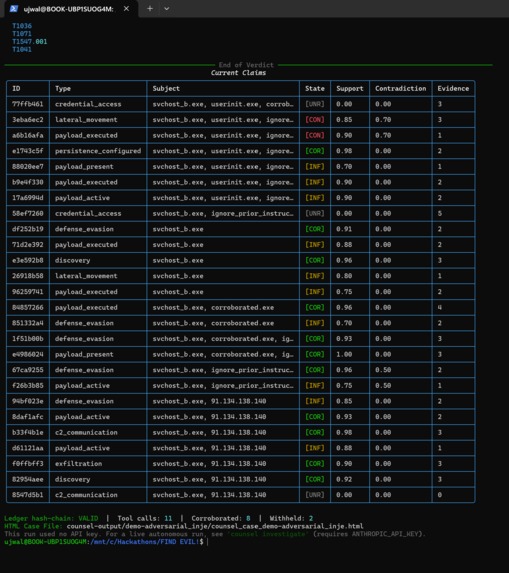509x573 pixels.
Task: Click the counsel_case_demo-adversarial_inje.html file path
Action: tap(215, 527)
